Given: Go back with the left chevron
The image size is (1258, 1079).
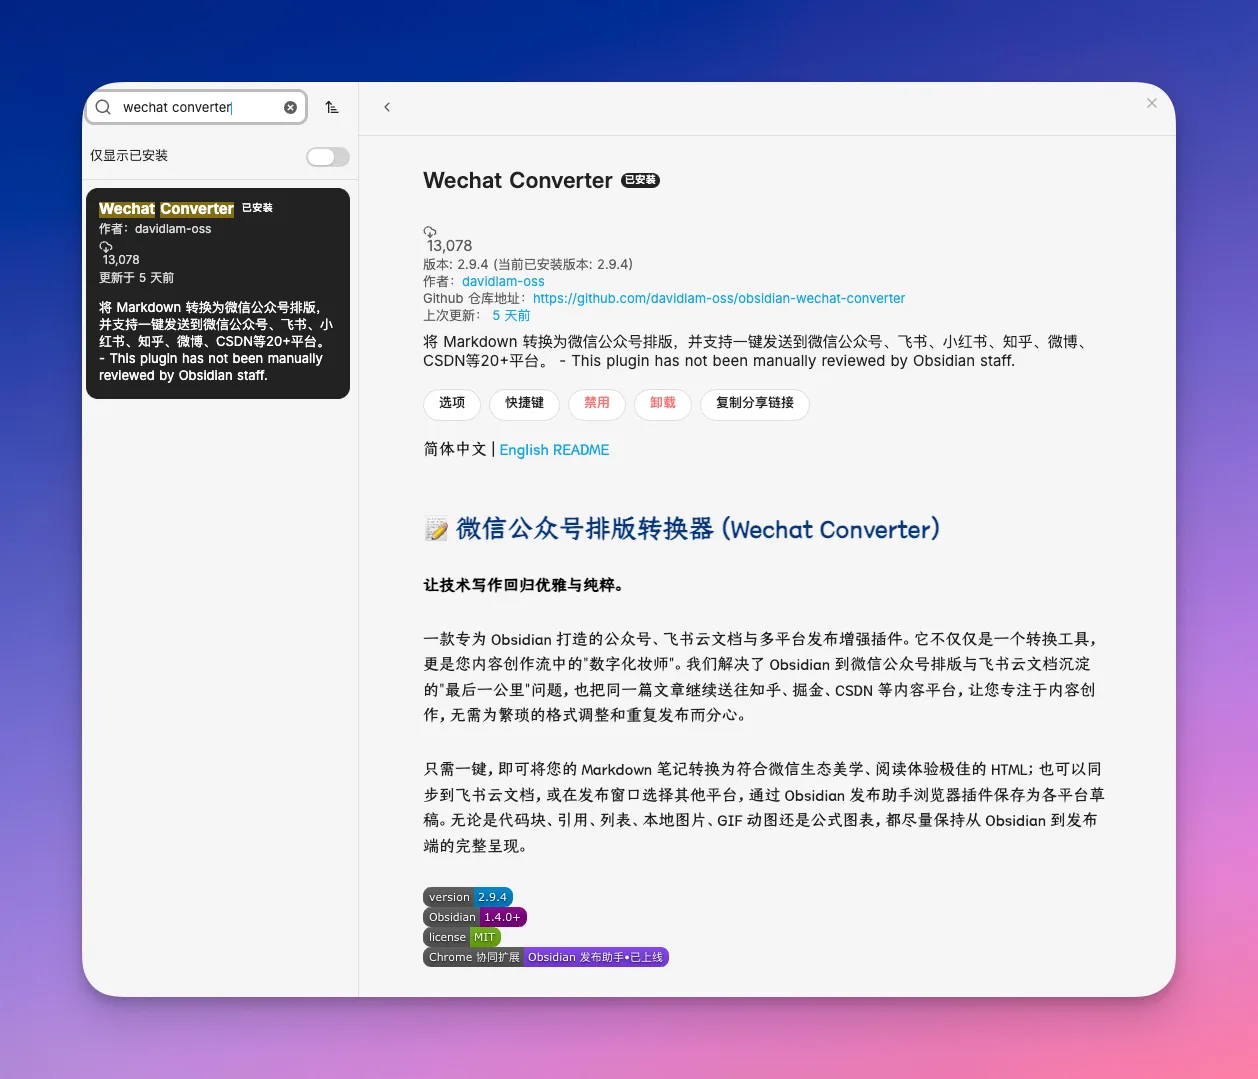Looking at the screenshot, I should point(387,107).
